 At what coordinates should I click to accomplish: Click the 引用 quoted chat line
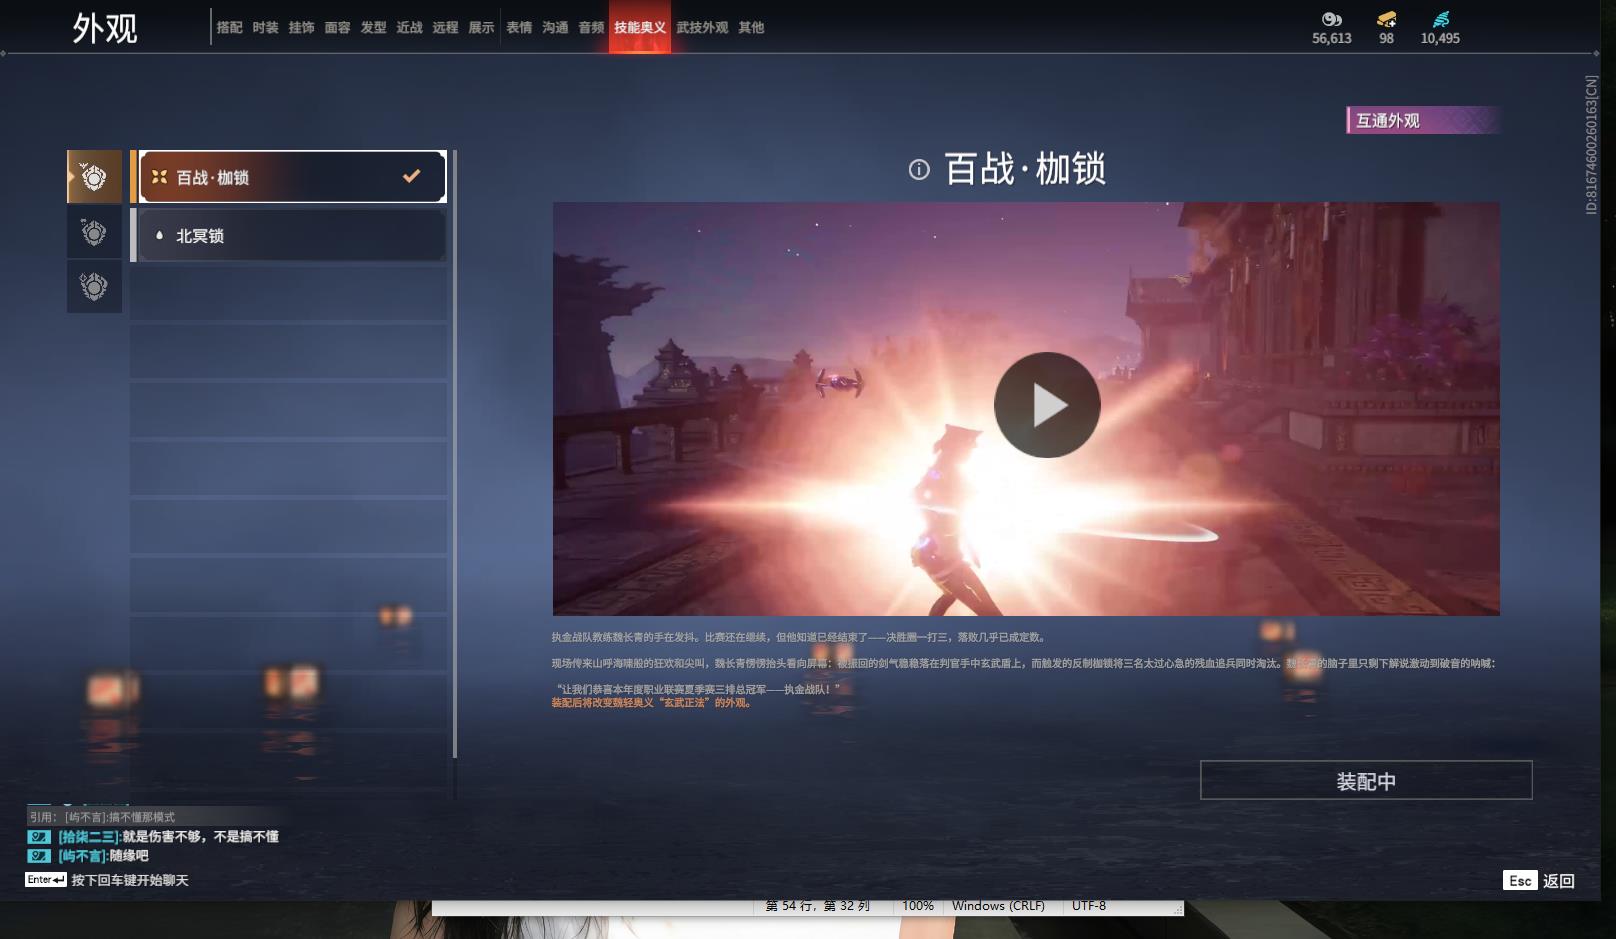click(x=102, y=817)
